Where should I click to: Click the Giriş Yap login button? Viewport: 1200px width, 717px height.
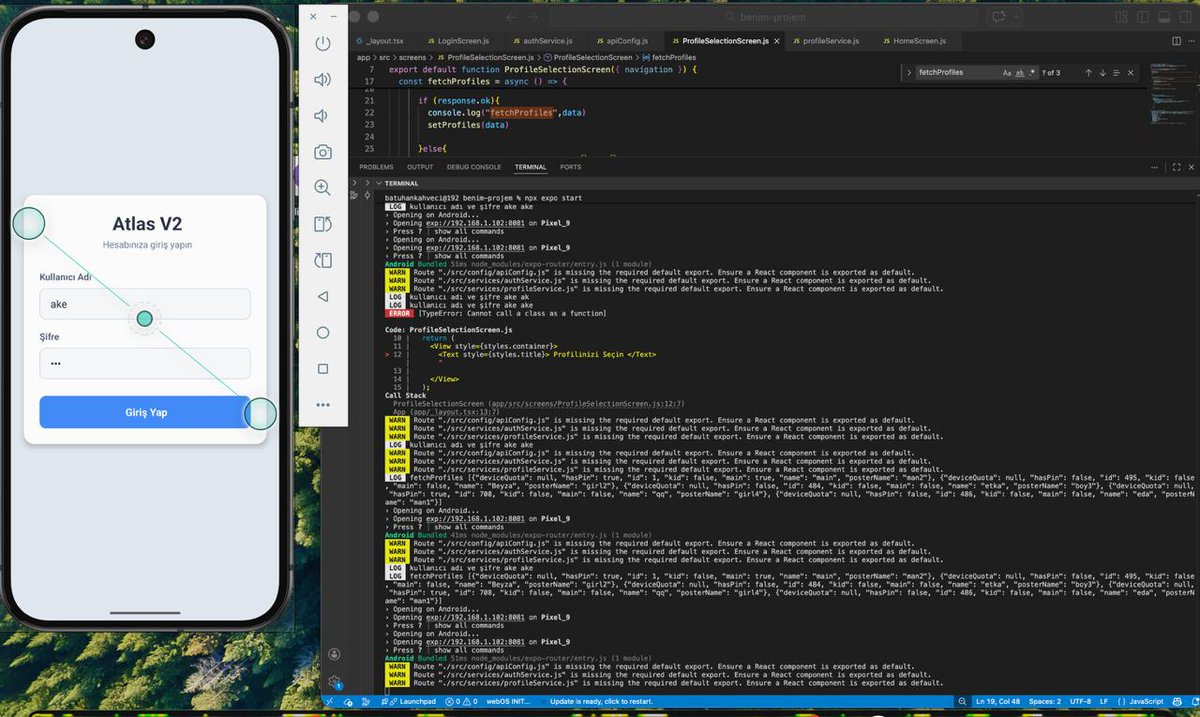pos(145,412)
